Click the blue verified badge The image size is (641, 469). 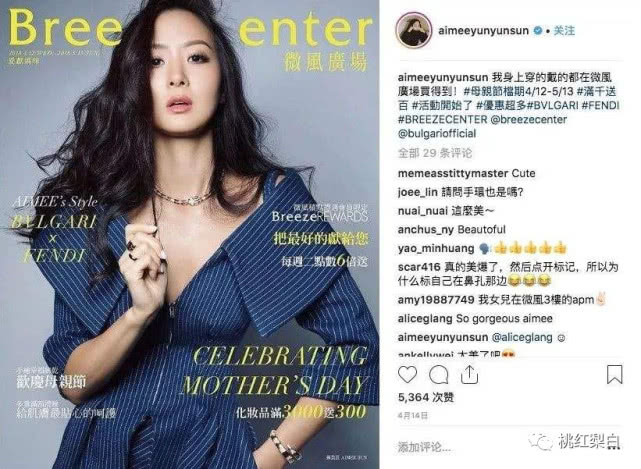point(538,31)
